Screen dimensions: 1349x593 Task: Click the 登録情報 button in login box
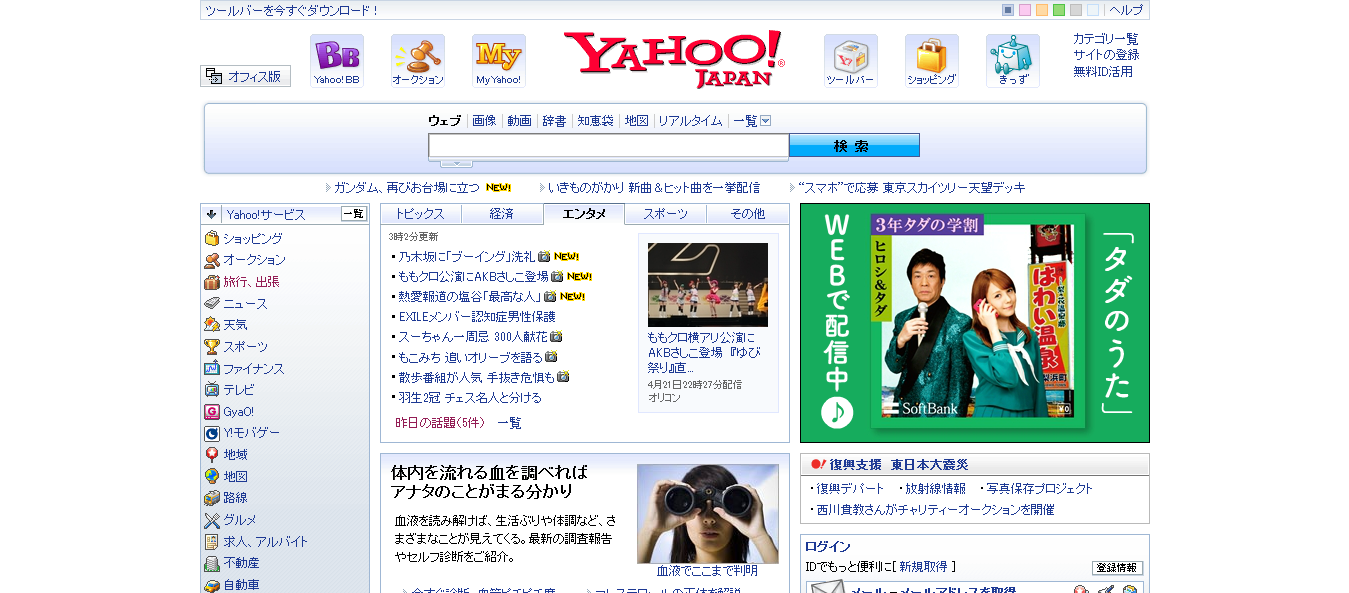pos(1117,568)
